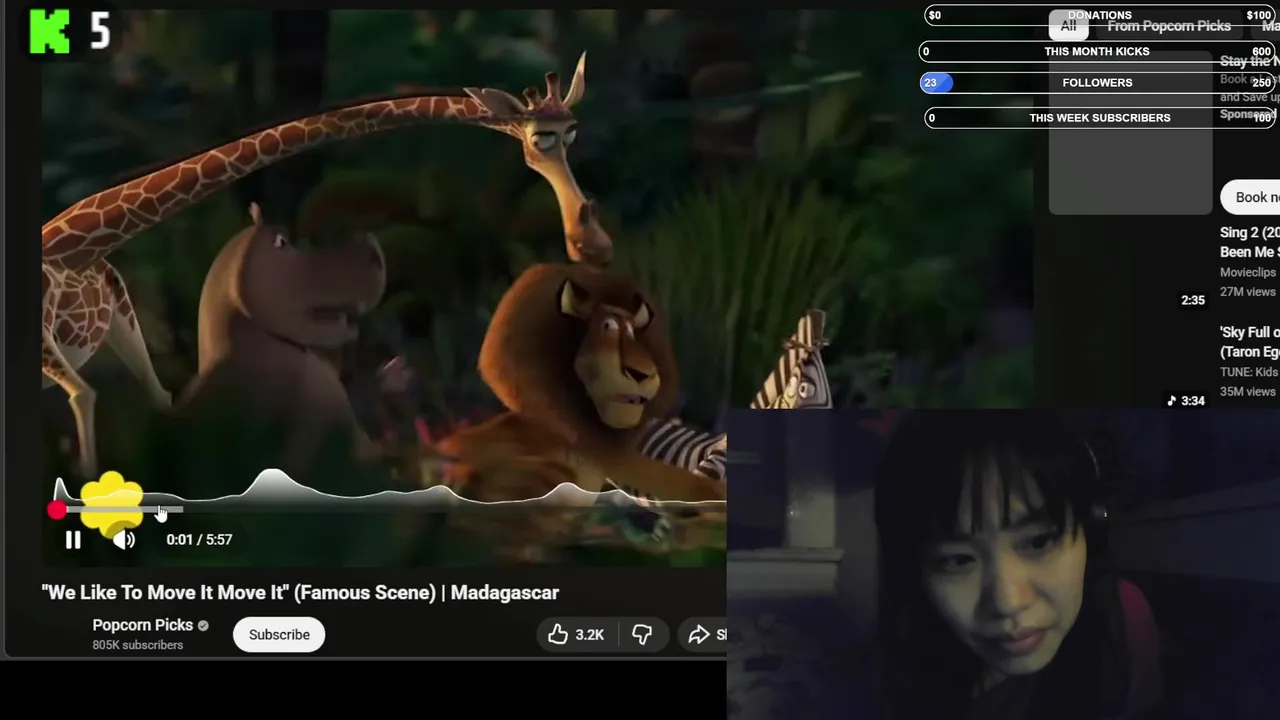This screenshot has width=1280, height=720.
Task: Click the DONATIONS goal bar
Action: [x=1100, y=15]
